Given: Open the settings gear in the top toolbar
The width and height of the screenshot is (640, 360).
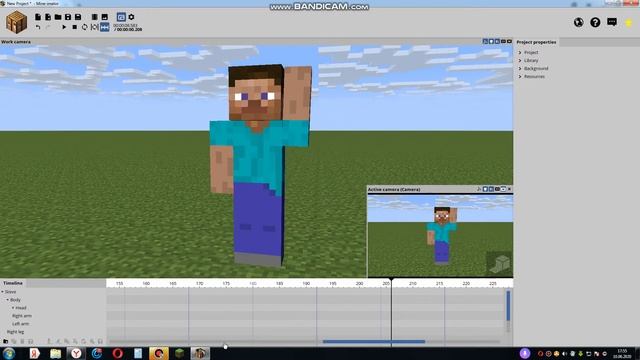Looking at the screenshot, I should [131, 17].
